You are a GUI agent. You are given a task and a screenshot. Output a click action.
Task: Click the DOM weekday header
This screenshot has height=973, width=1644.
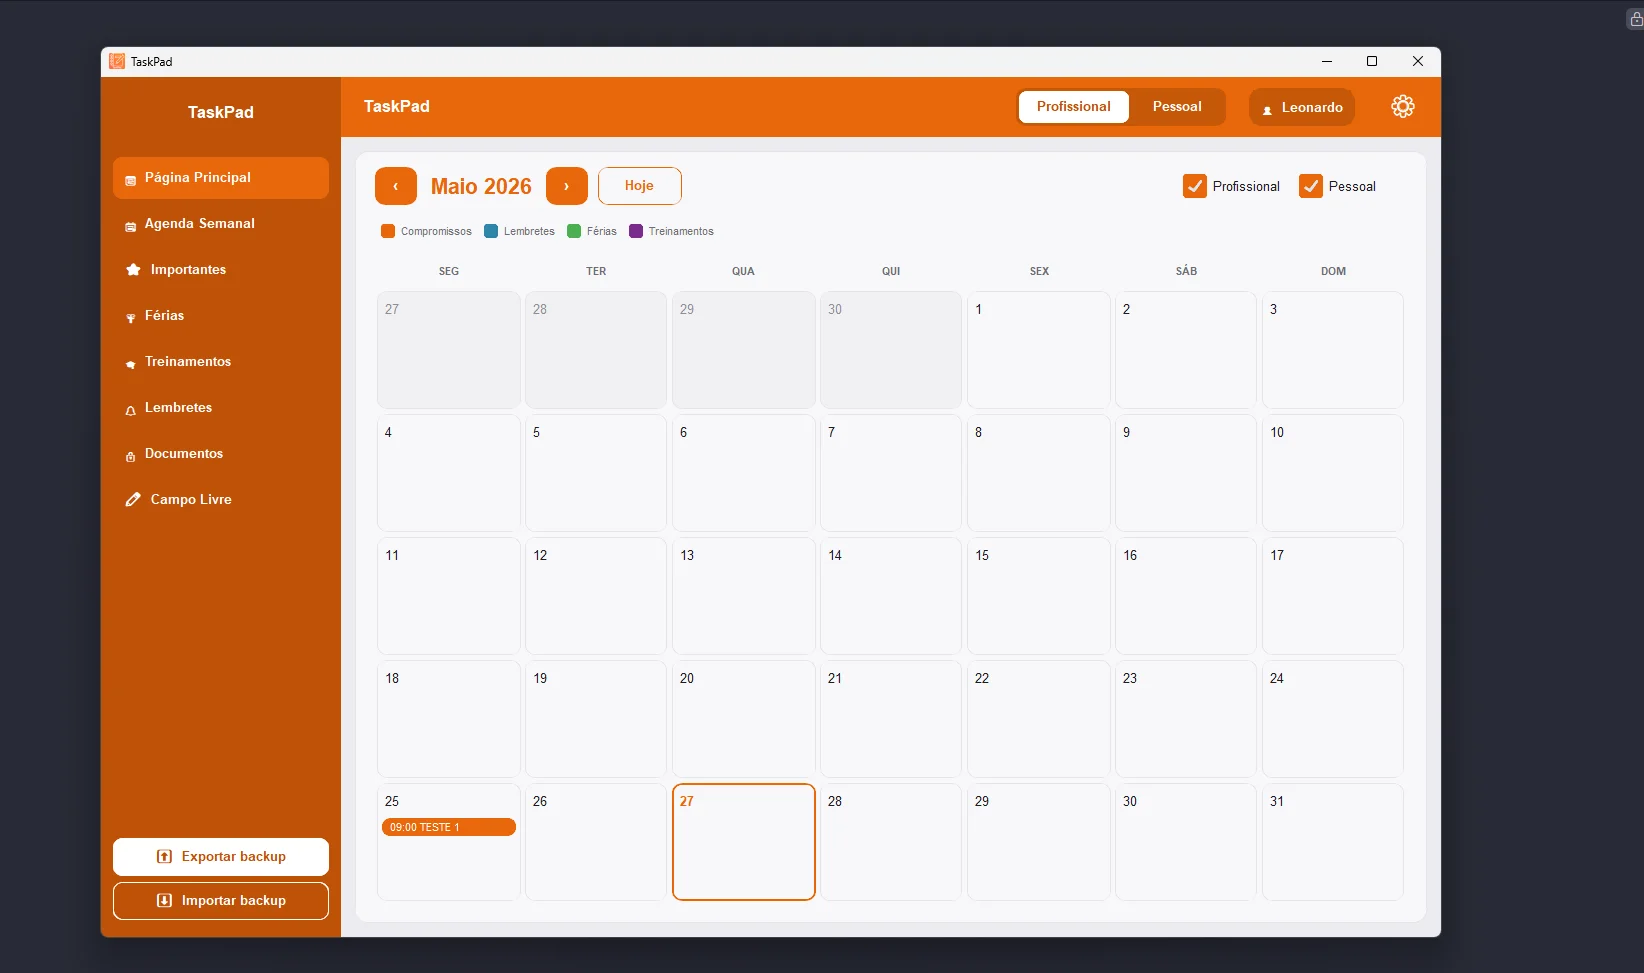1333,271
